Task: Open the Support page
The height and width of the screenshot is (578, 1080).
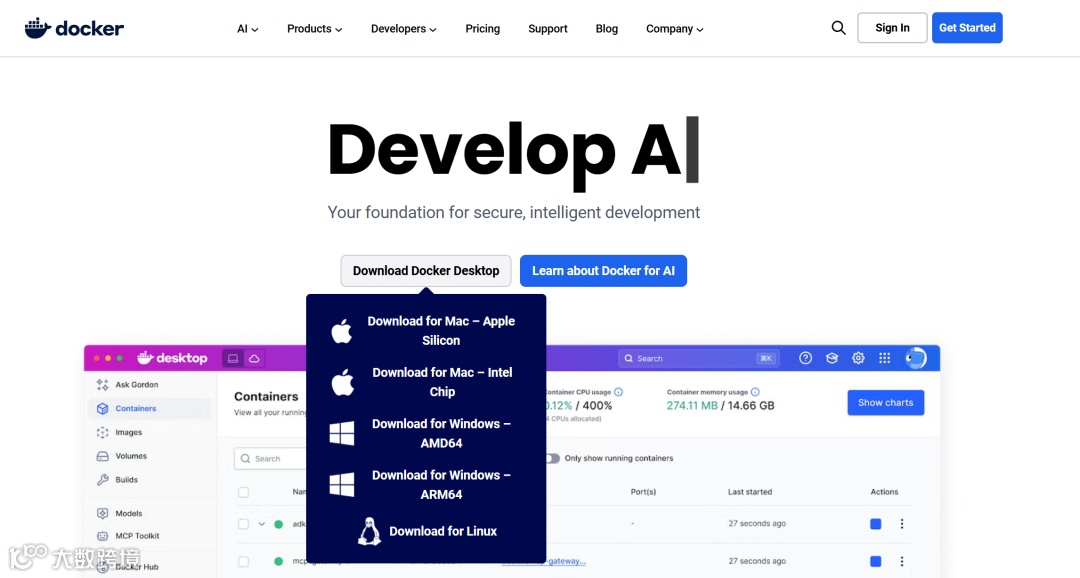Action: (548, 29)
